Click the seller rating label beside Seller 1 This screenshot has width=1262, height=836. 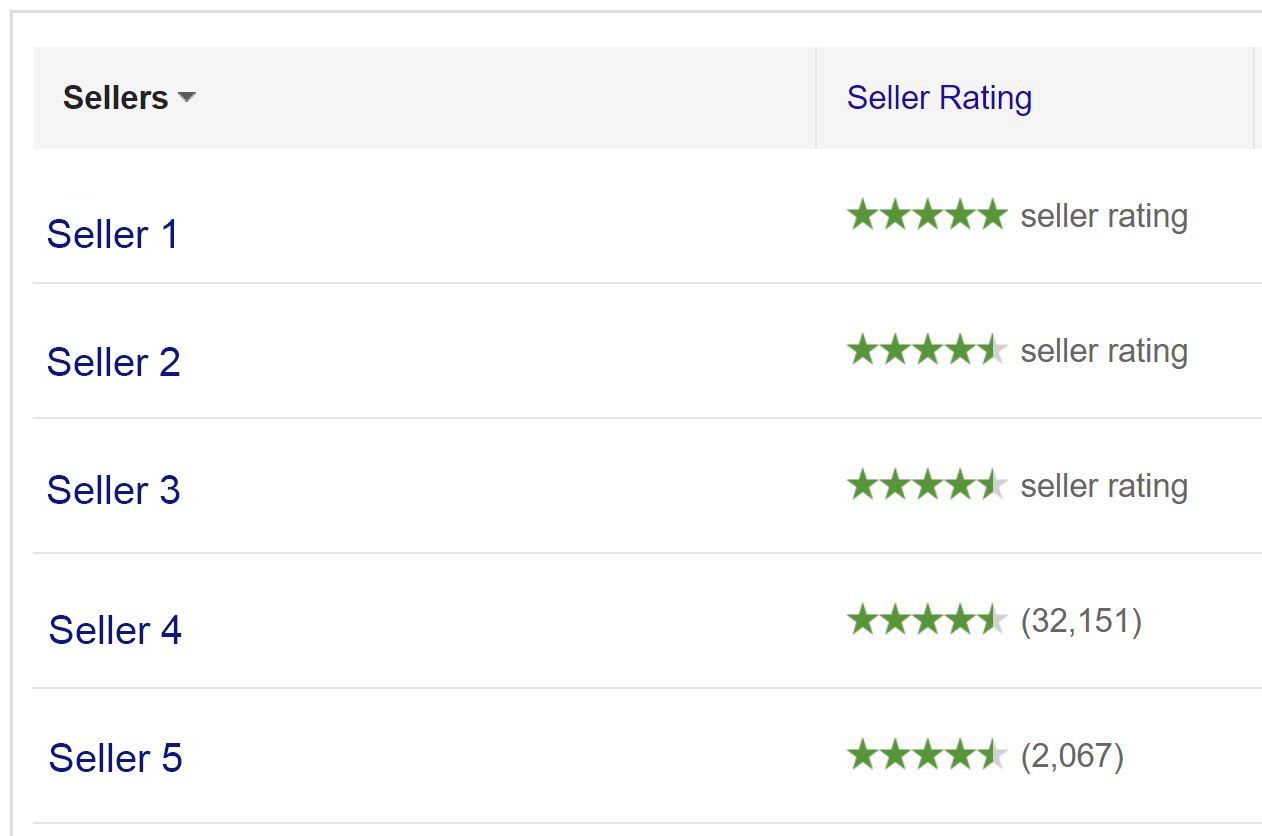click(1102, 215)
